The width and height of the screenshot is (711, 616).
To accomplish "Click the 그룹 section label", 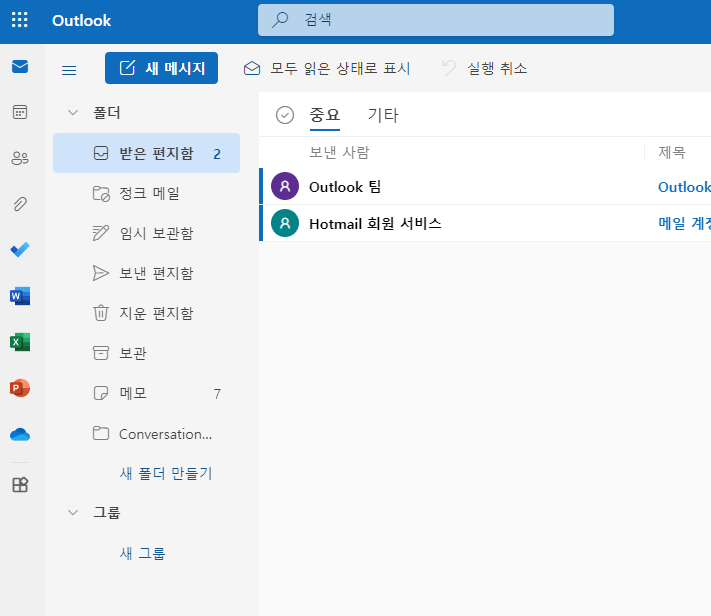I will (107, 513).
